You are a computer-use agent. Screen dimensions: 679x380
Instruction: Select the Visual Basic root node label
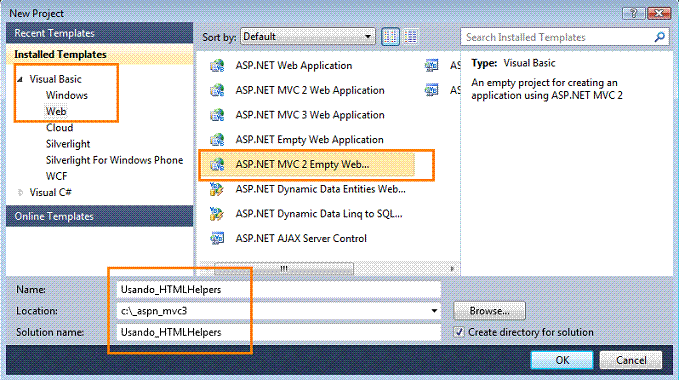pos(55,79)
